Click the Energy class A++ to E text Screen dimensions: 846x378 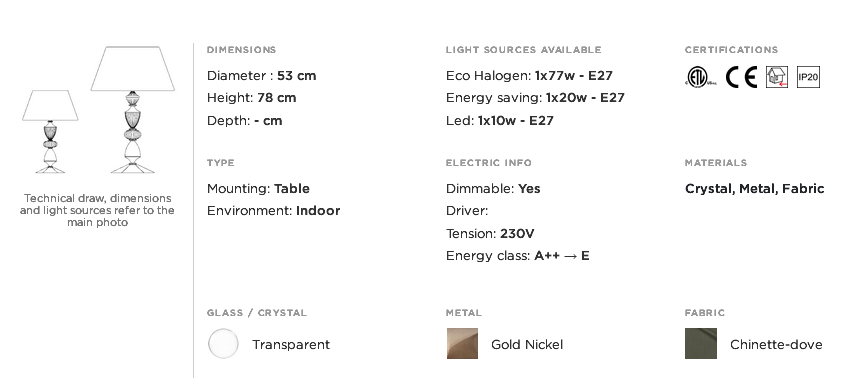[x=517, y=256]
